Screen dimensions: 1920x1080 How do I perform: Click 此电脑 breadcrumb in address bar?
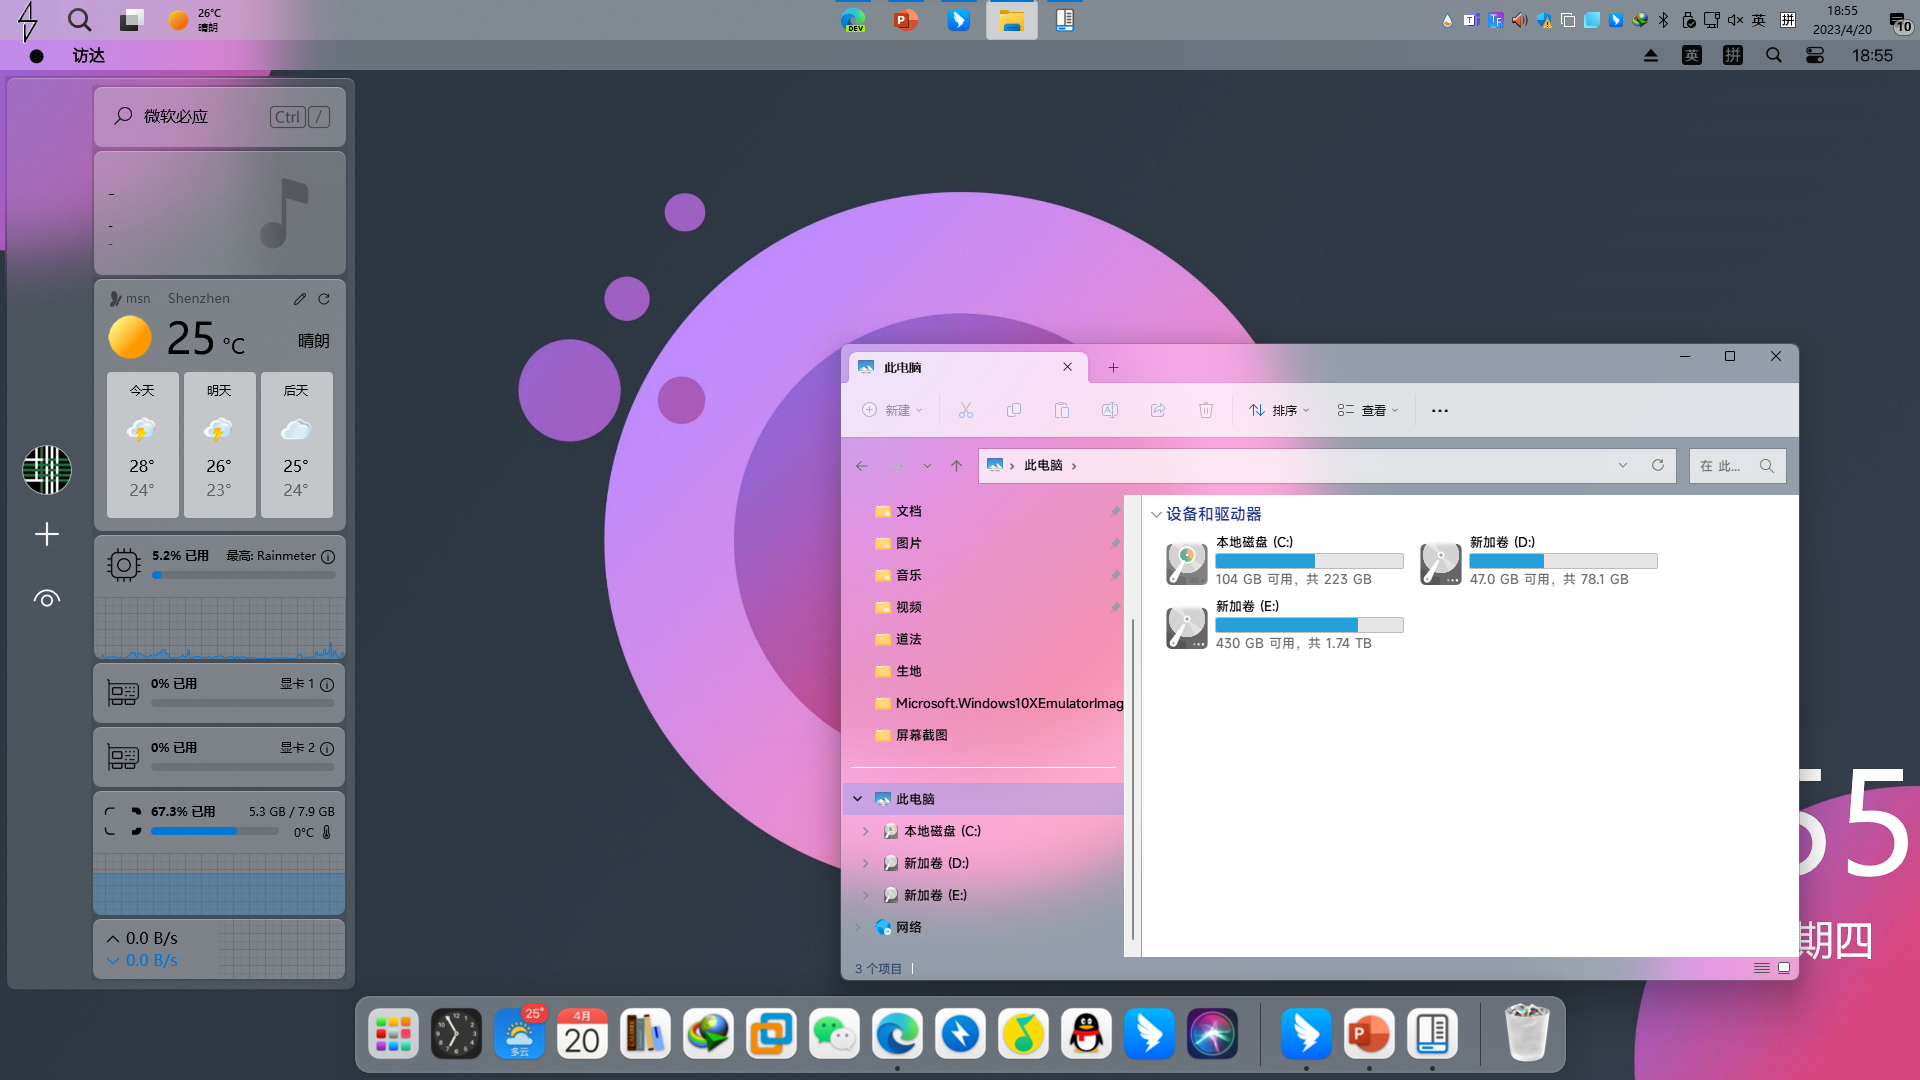[1043, 465]
